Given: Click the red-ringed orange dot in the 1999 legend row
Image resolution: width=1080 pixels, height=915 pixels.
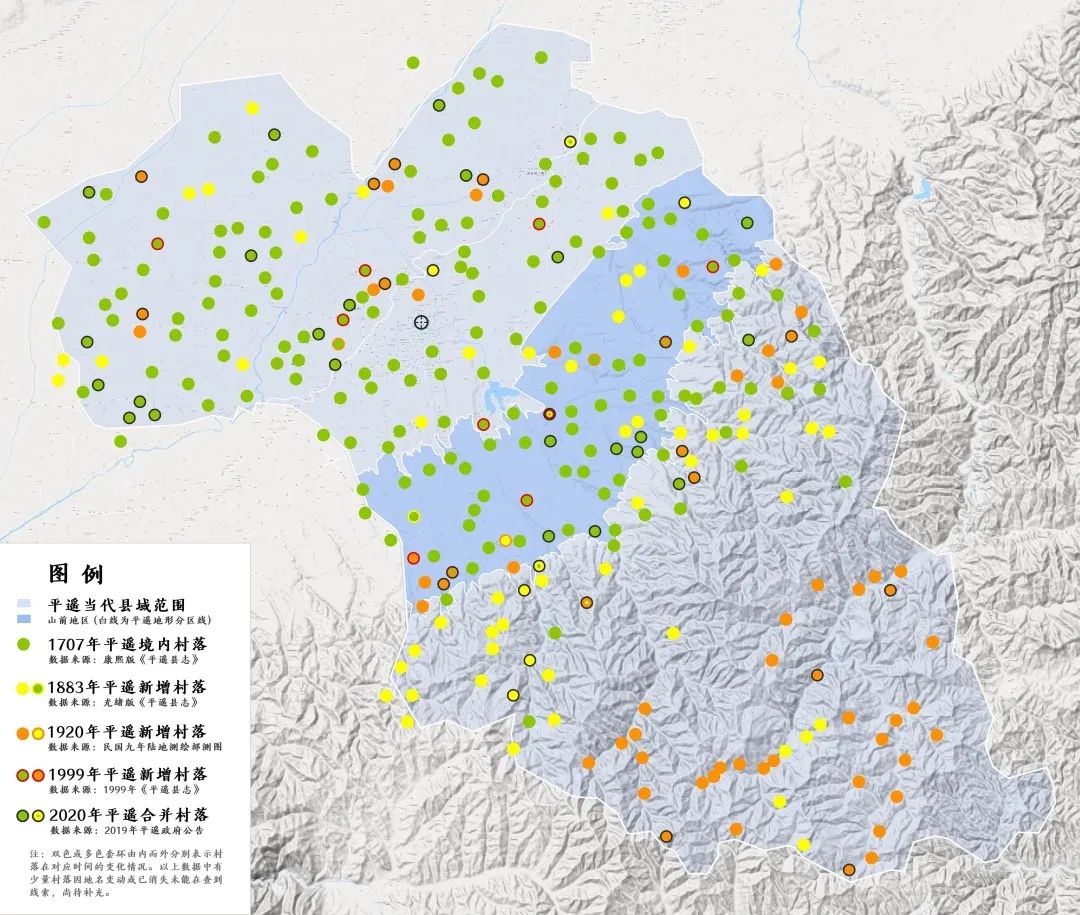Looking at the screenshot, I should pos(38,775).
